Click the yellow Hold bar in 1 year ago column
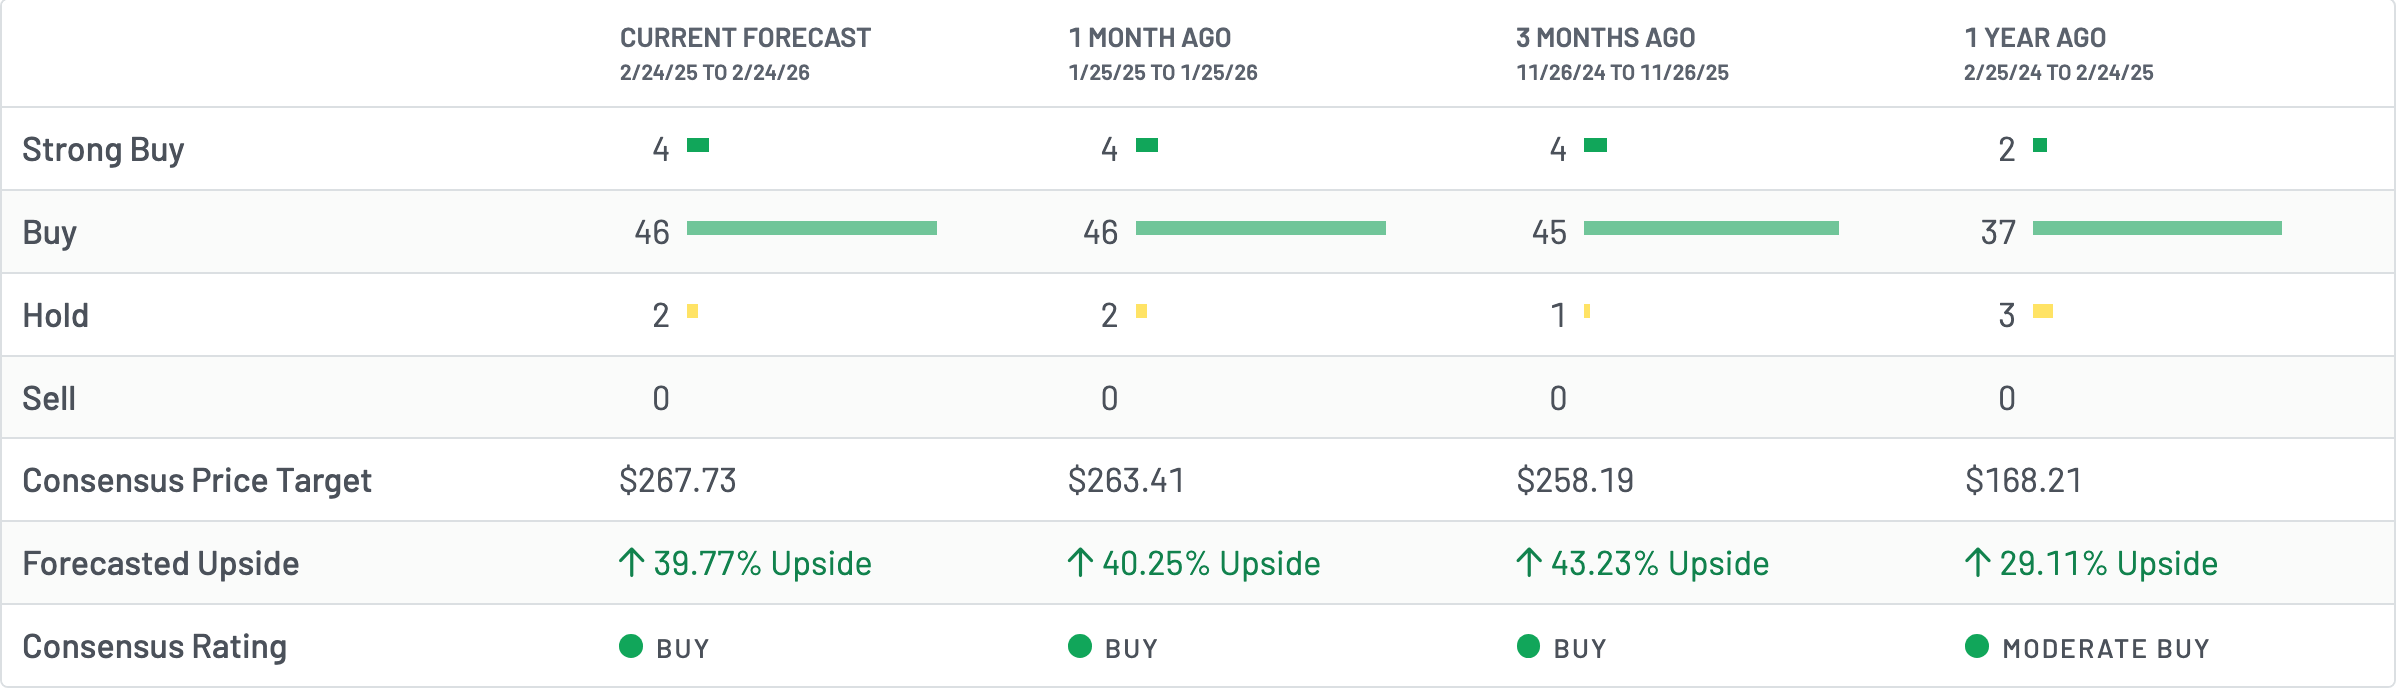The image size is (2407, 690). 2043,311
